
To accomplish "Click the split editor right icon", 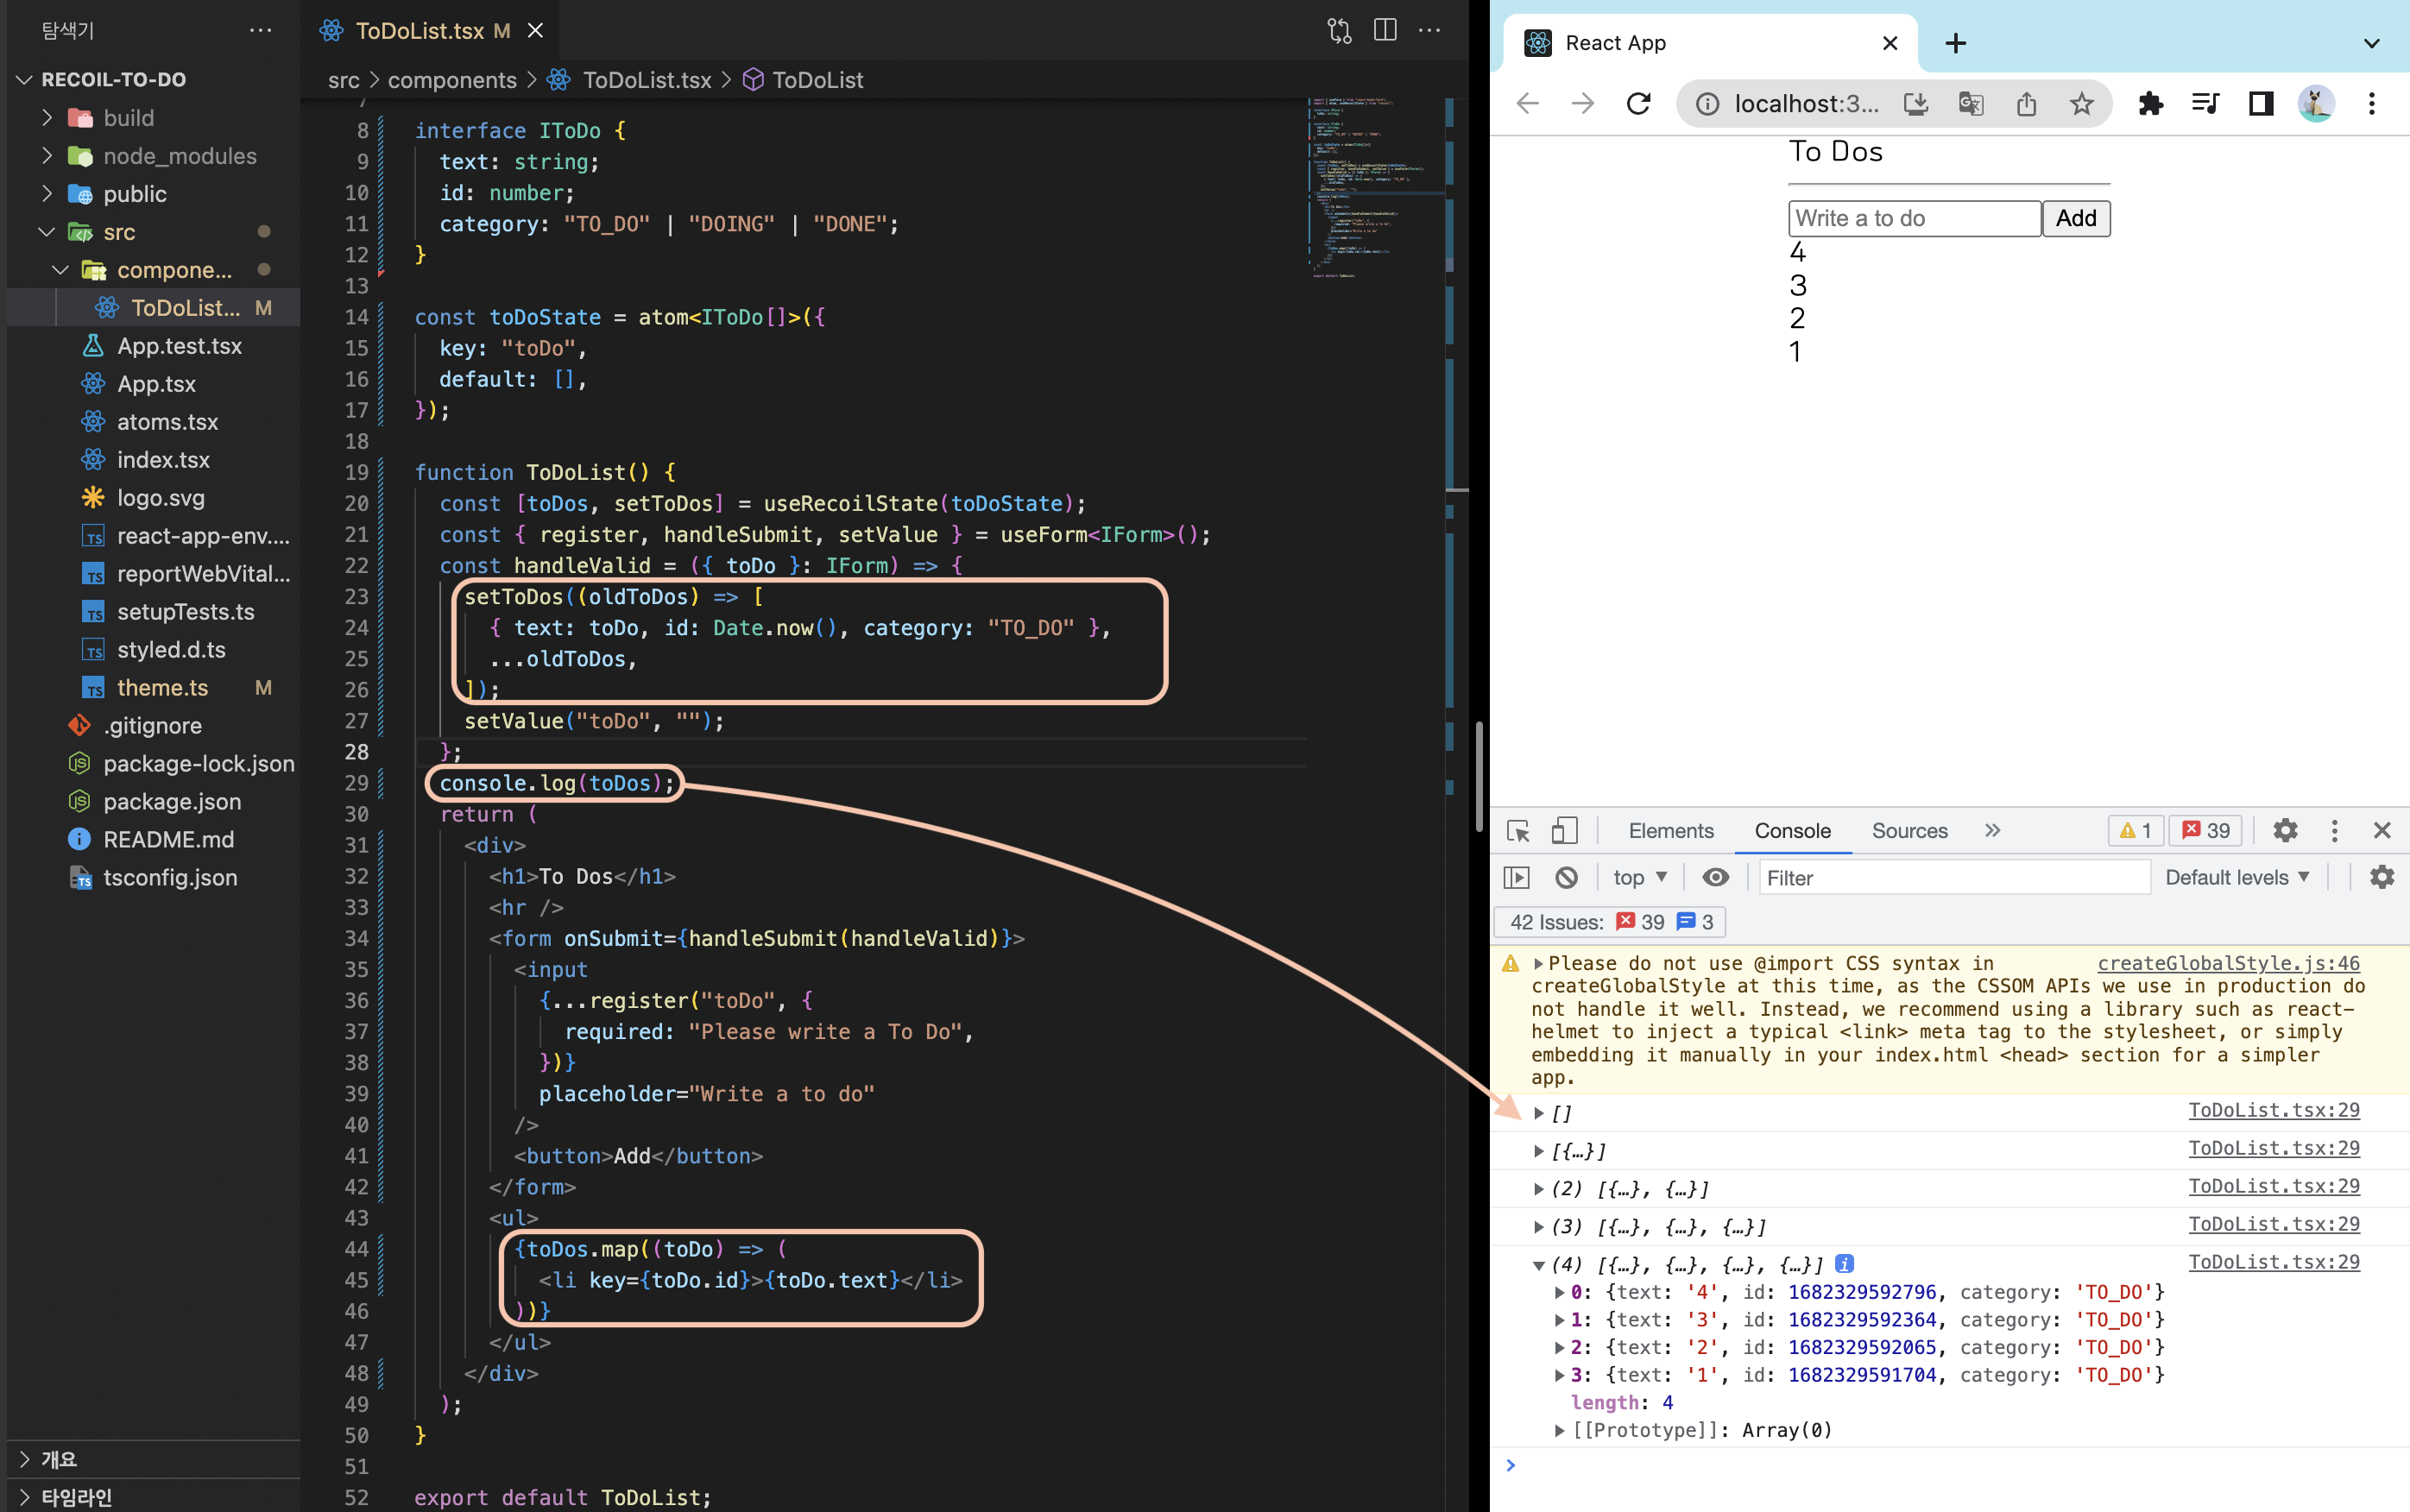I will point(1384,30).
